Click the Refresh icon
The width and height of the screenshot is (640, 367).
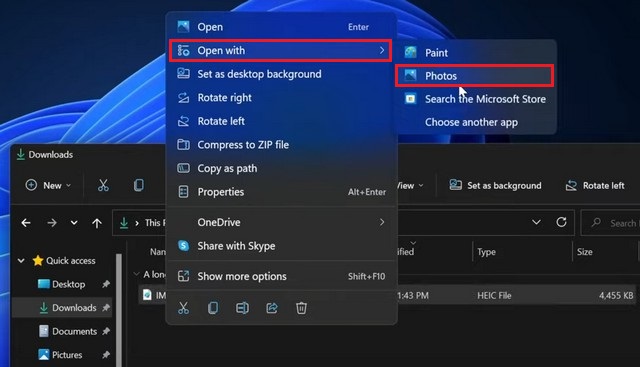pyautogui.click(x=562, y=222)
